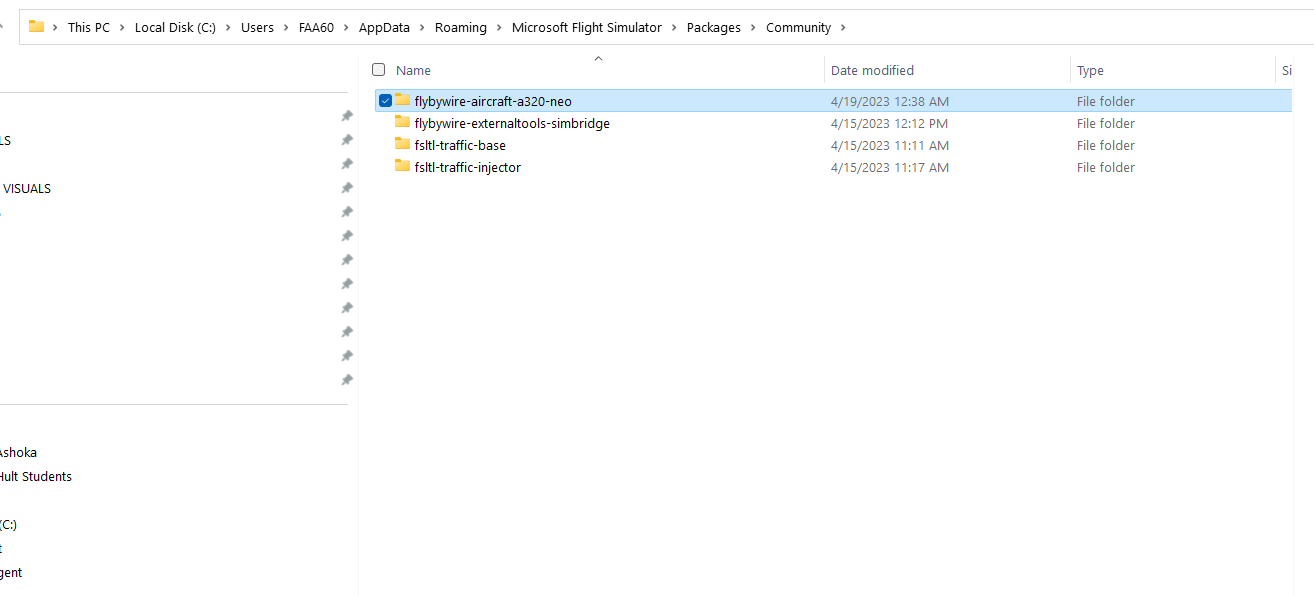
Task: Navigate to AppData in the breadcrumb
Action: coord(384,27)
